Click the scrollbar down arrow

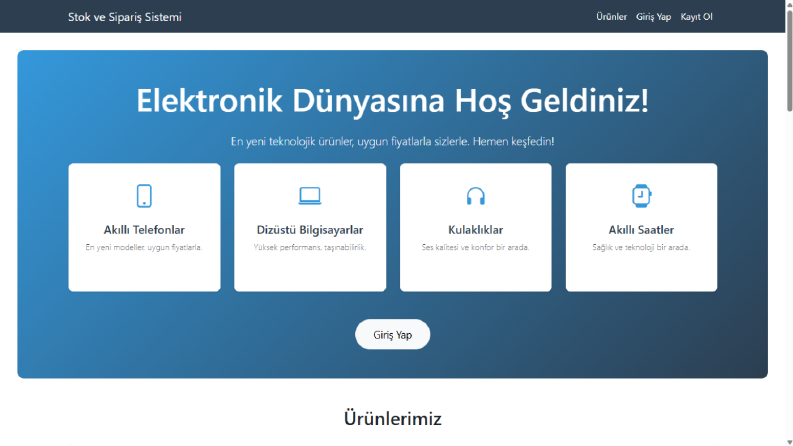tap(789, 442)
